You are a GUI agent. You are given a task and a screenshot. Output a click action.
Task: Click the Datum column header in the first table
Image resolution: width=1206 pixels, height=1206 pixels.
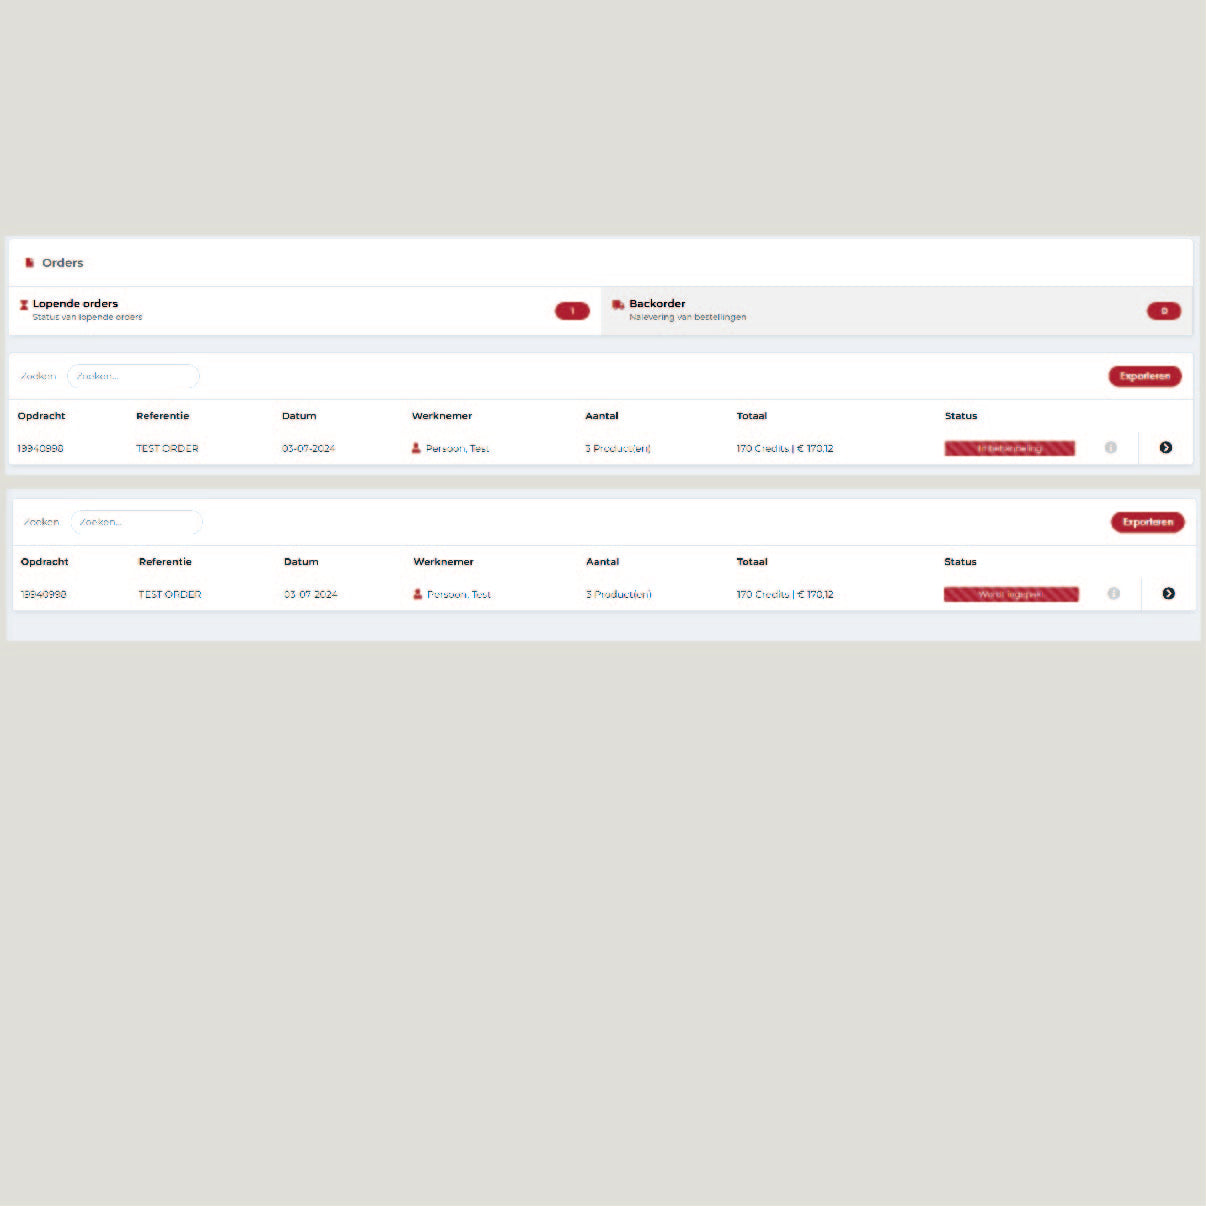pos(299,416)
